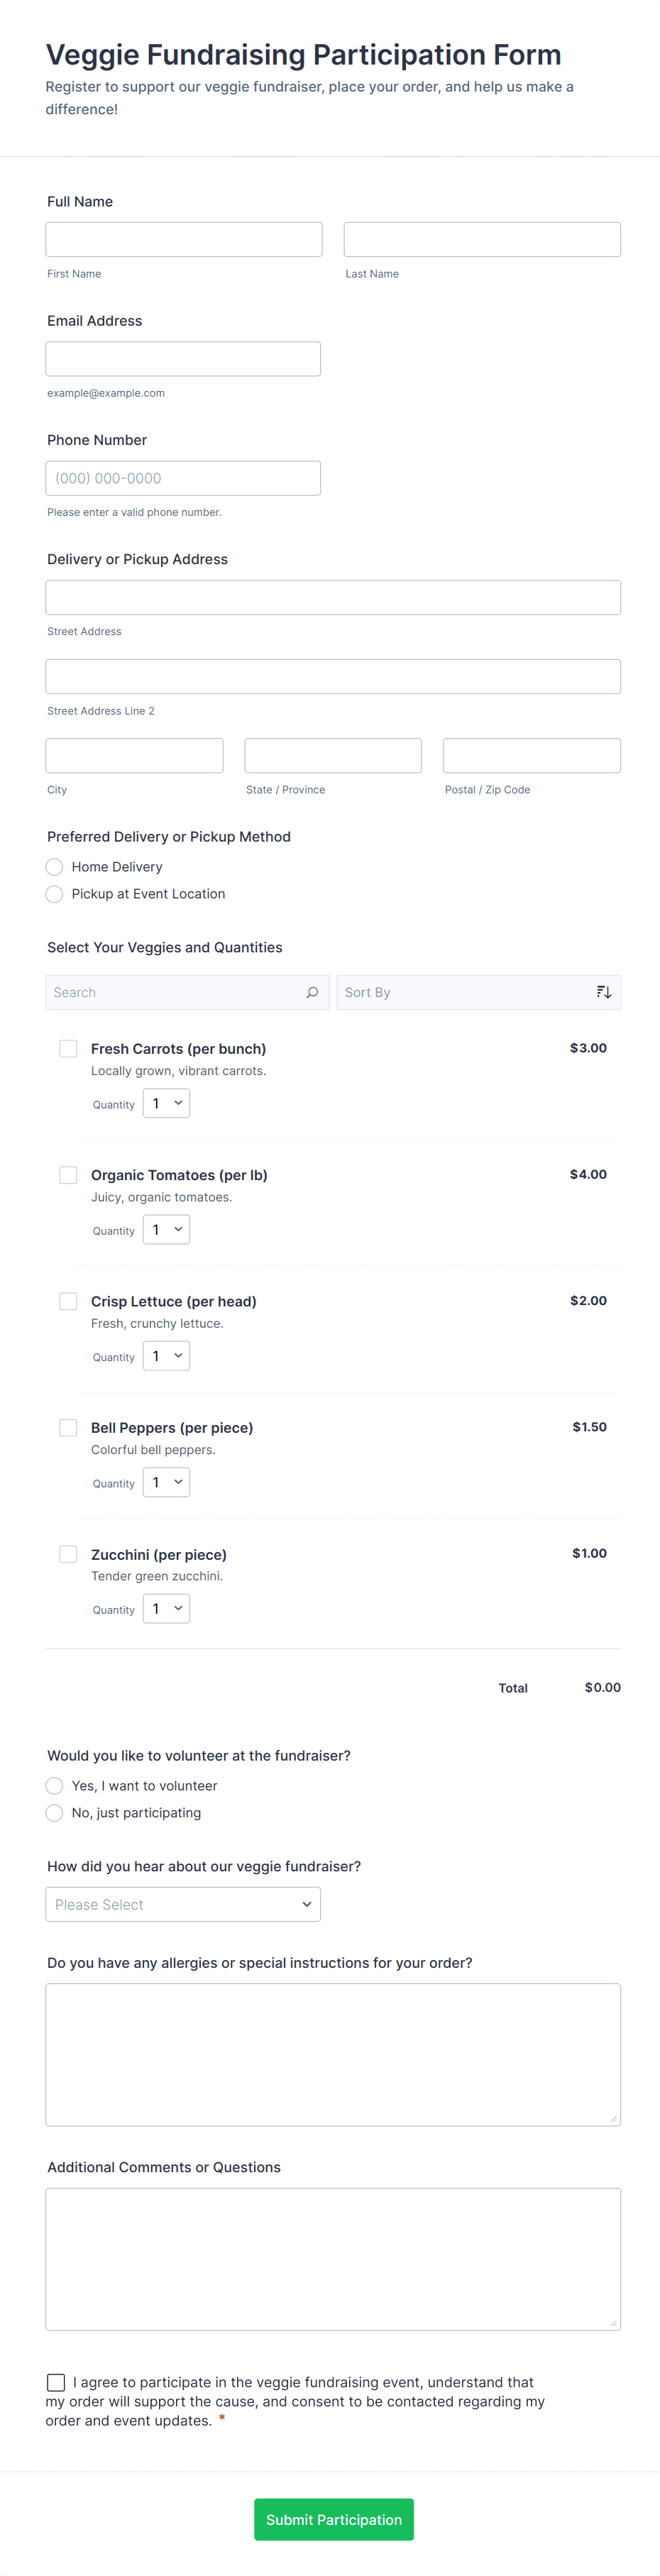Select No, just participating
660x2576 pixels.
[x=54, y=1812]
